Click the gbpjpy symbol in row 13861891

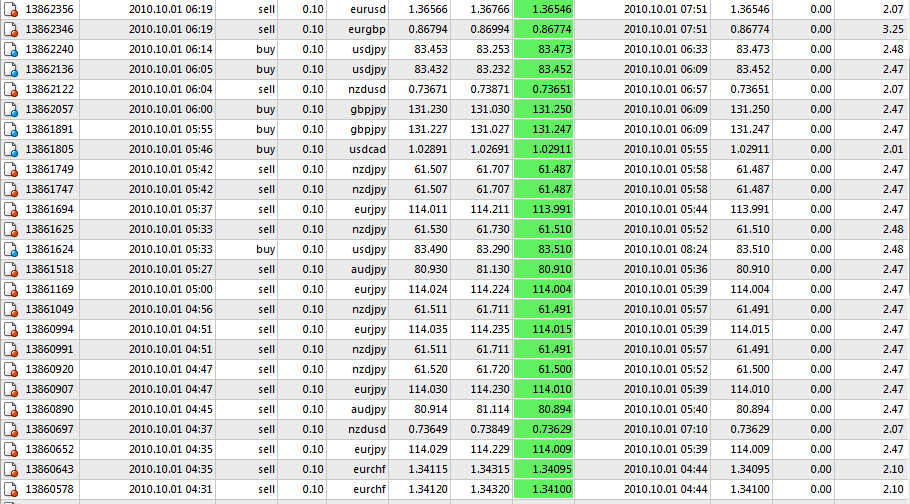coord(369,129)
